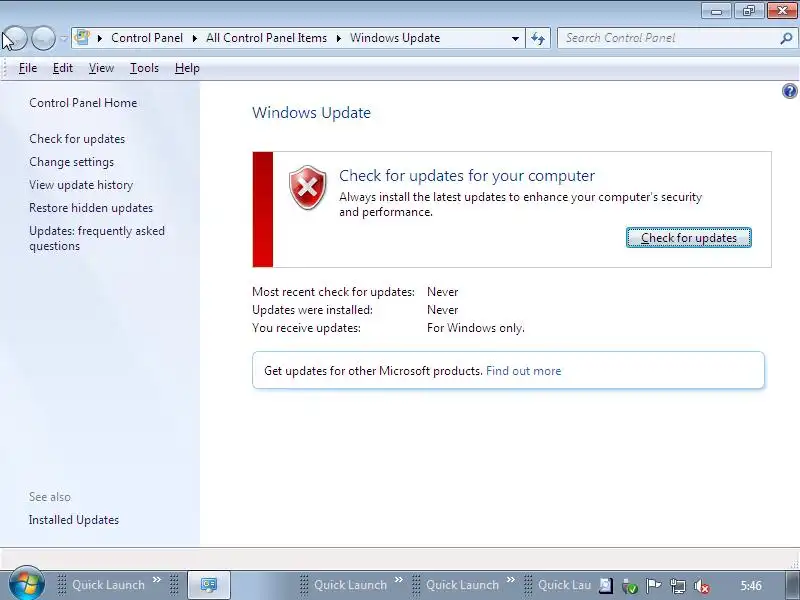Open Installed Updates link
The image size is (800, 600).
(74, 520)
